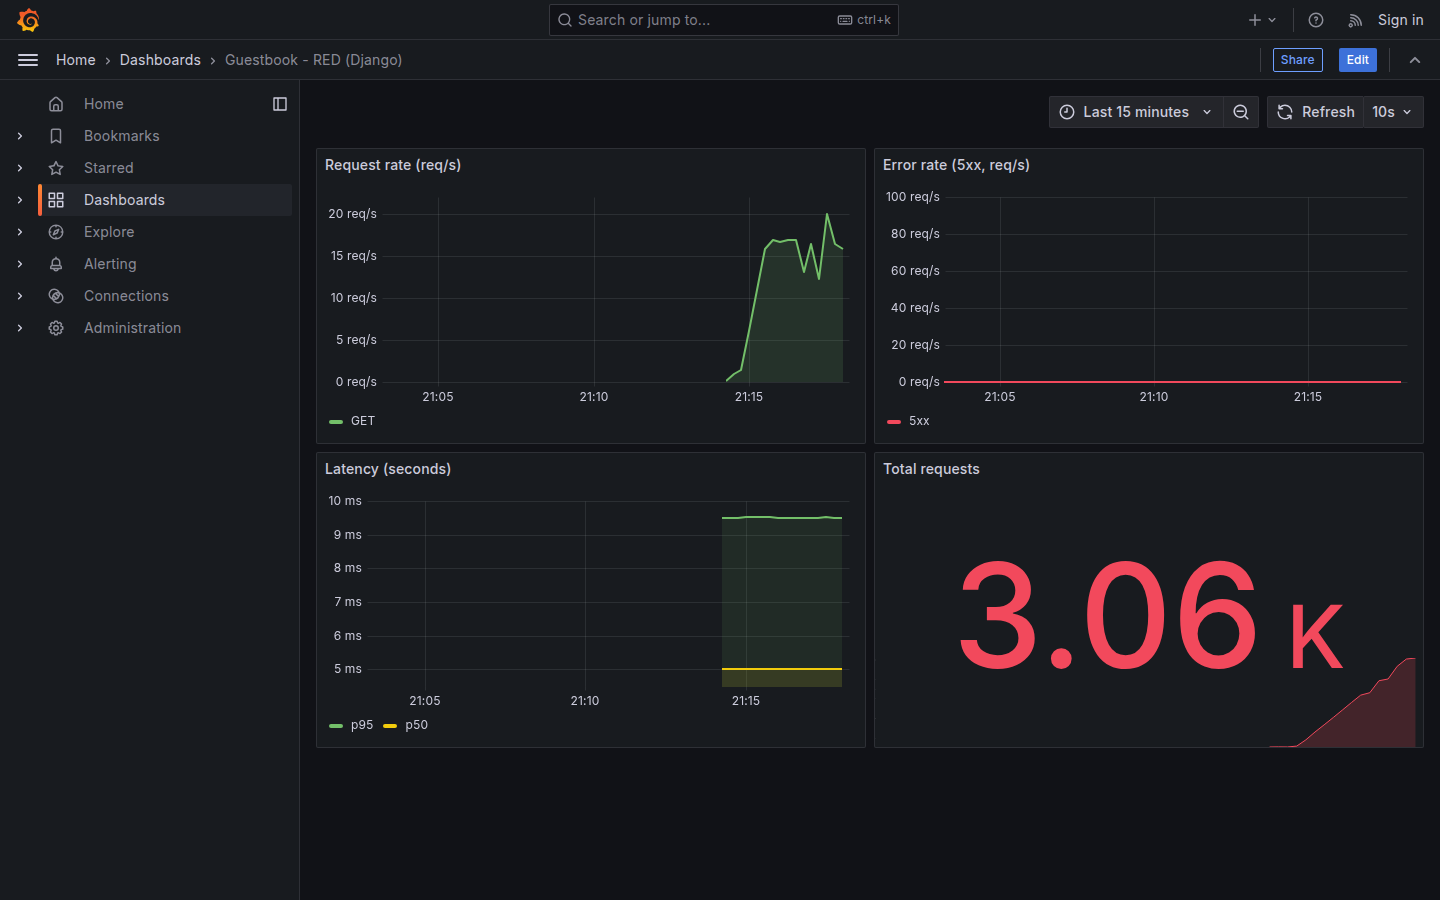Click the GET legend green color swatch
The width and height of the screenshot is (1440, 900).
pos(336,422)
